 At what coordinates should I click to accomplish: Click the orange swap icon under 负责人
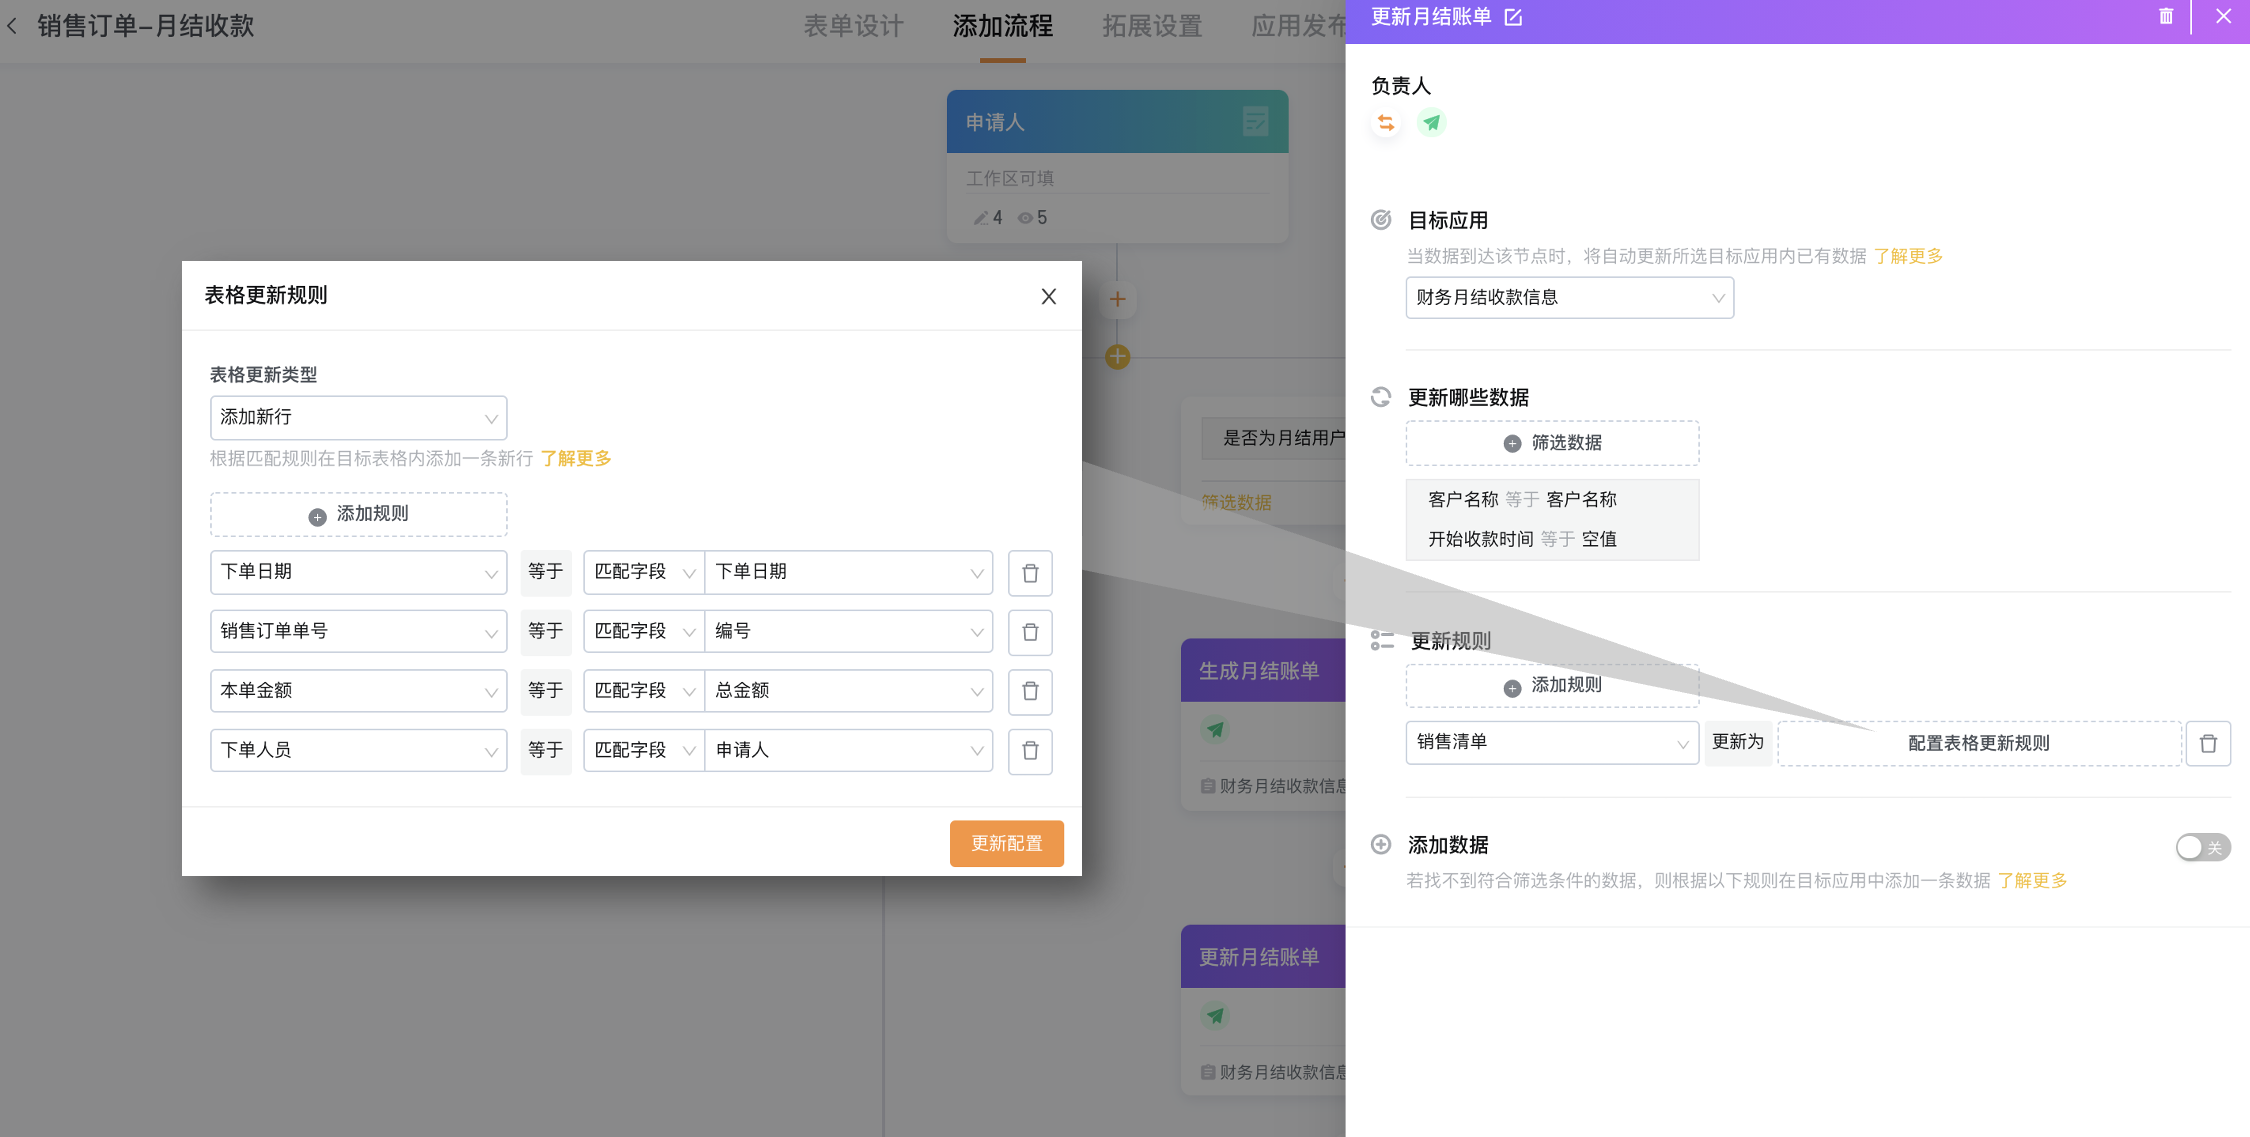[1386, 123]
